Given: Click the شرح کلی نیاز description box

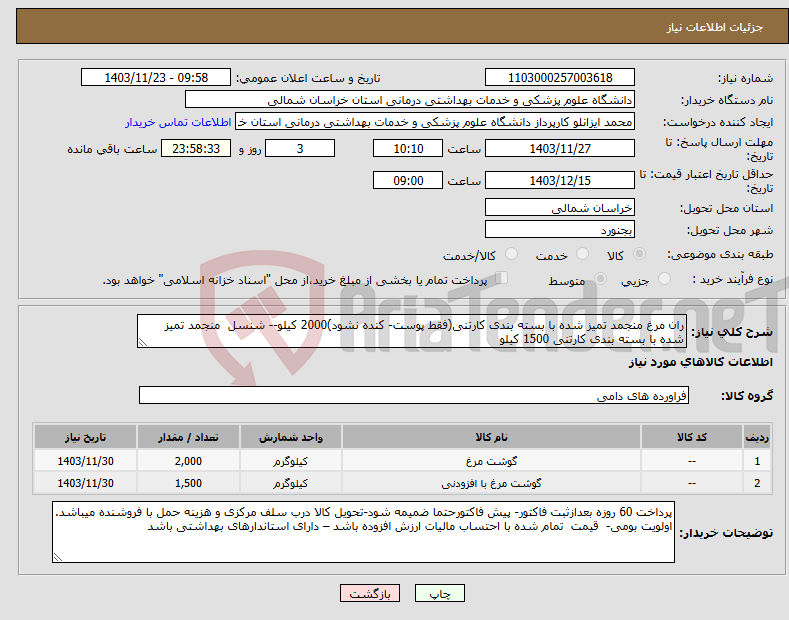Looking at the screenshot, I should [412, 331].
